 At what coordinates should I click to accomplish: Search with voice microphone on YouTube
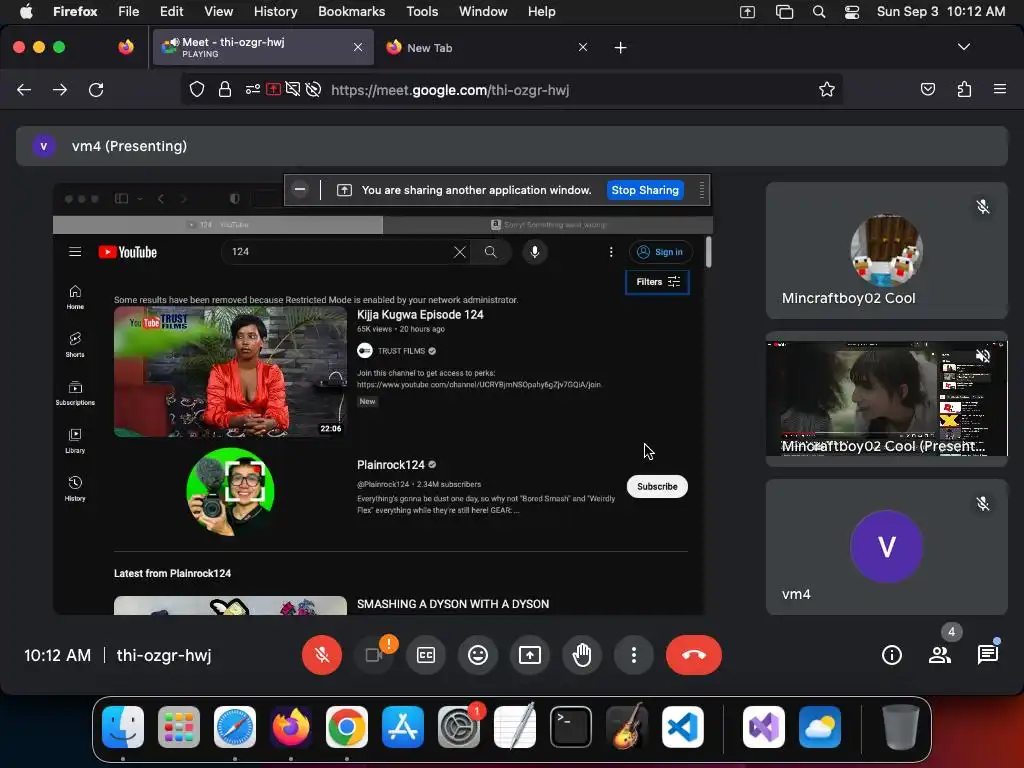pos(534,252)
